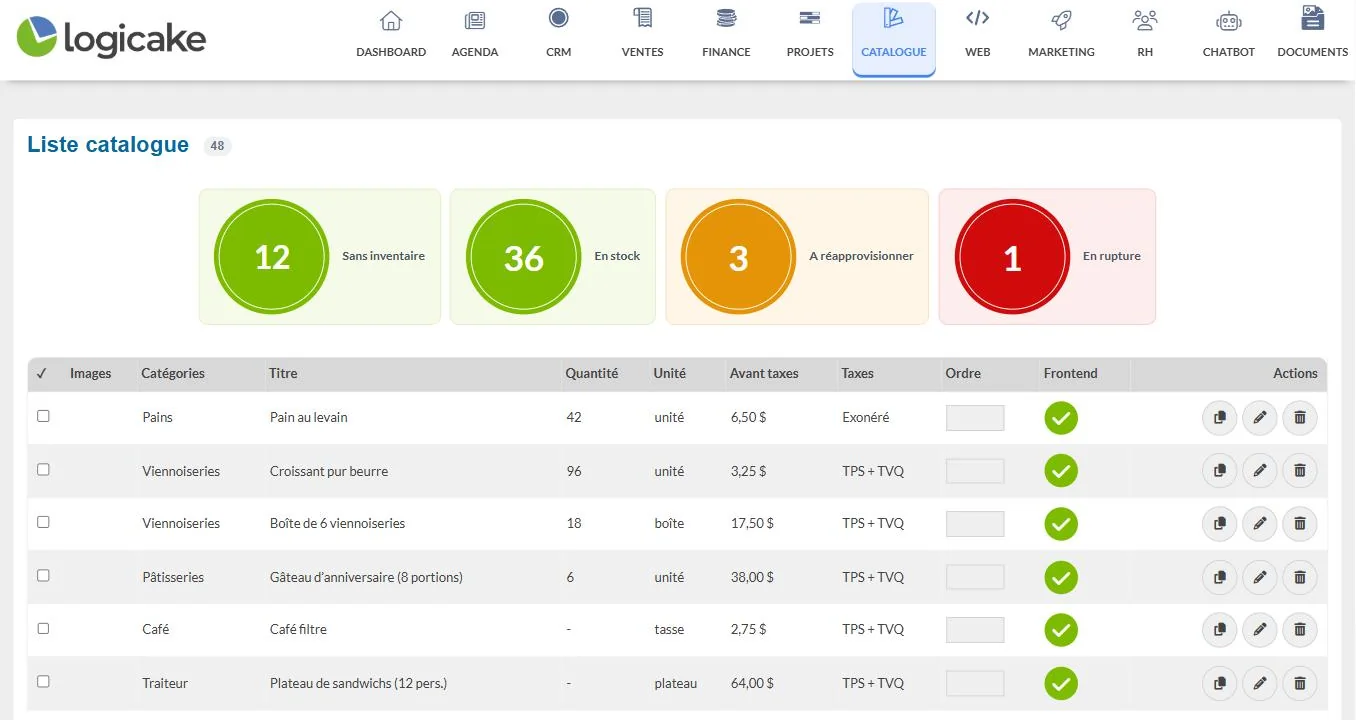Click the Ordre field for Pain au levain
Screen dimensions: 1356x720
pyautogui.click(x=975, y=418)
